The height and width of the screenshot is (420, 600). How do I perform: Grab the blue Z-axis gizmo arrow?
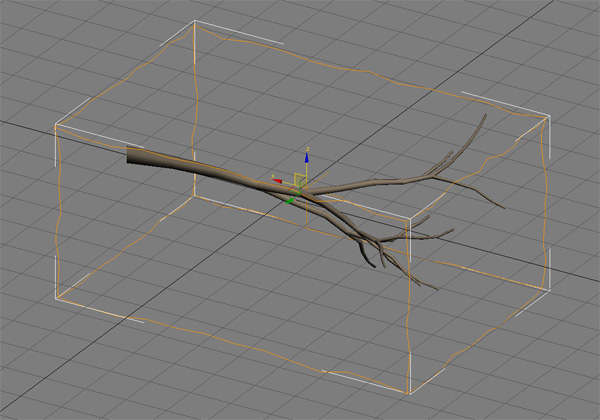[x=307, y=158]
